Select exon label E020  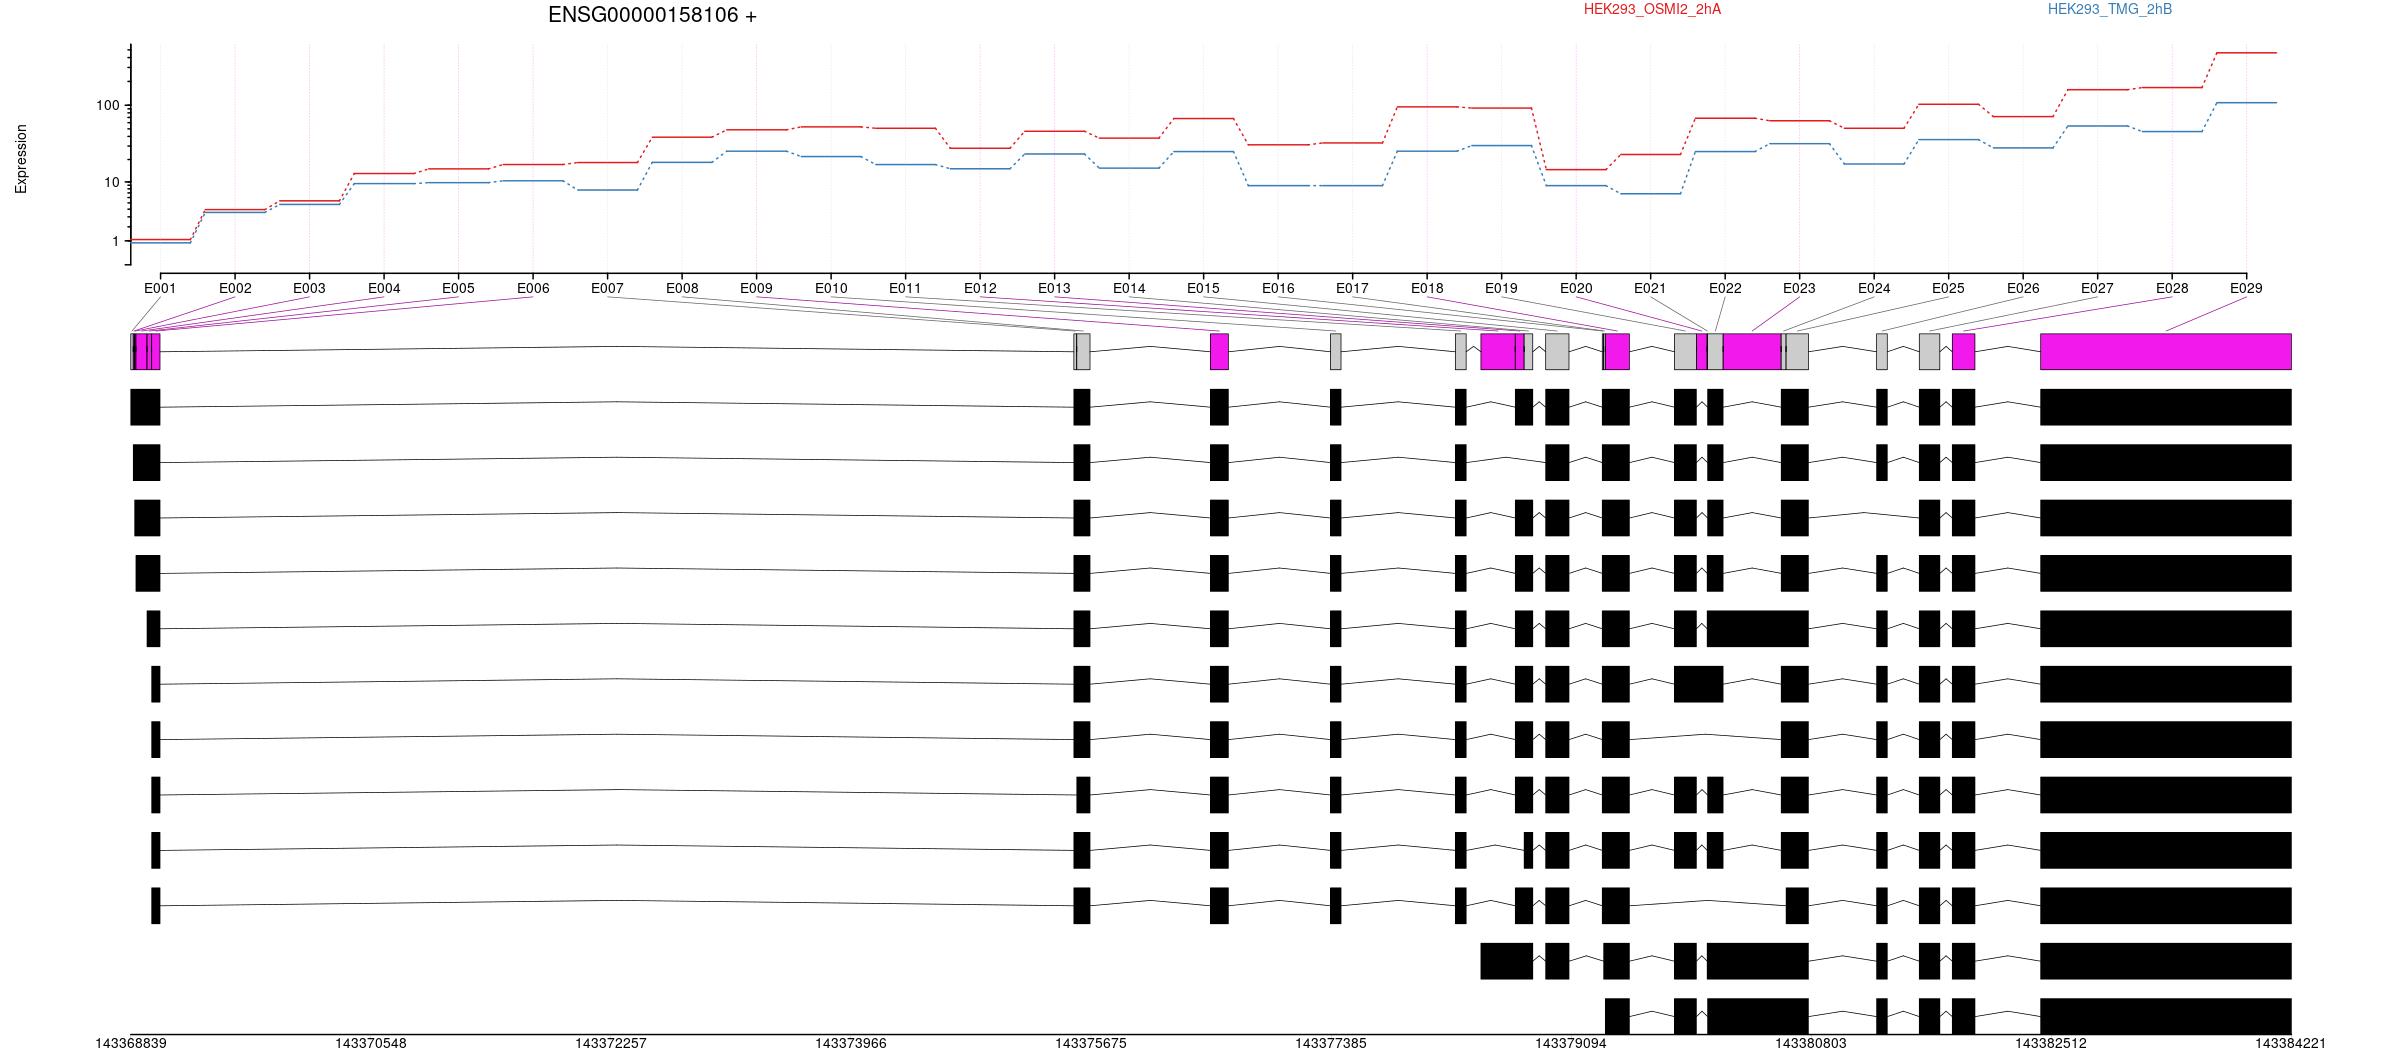click(1576, 288)
